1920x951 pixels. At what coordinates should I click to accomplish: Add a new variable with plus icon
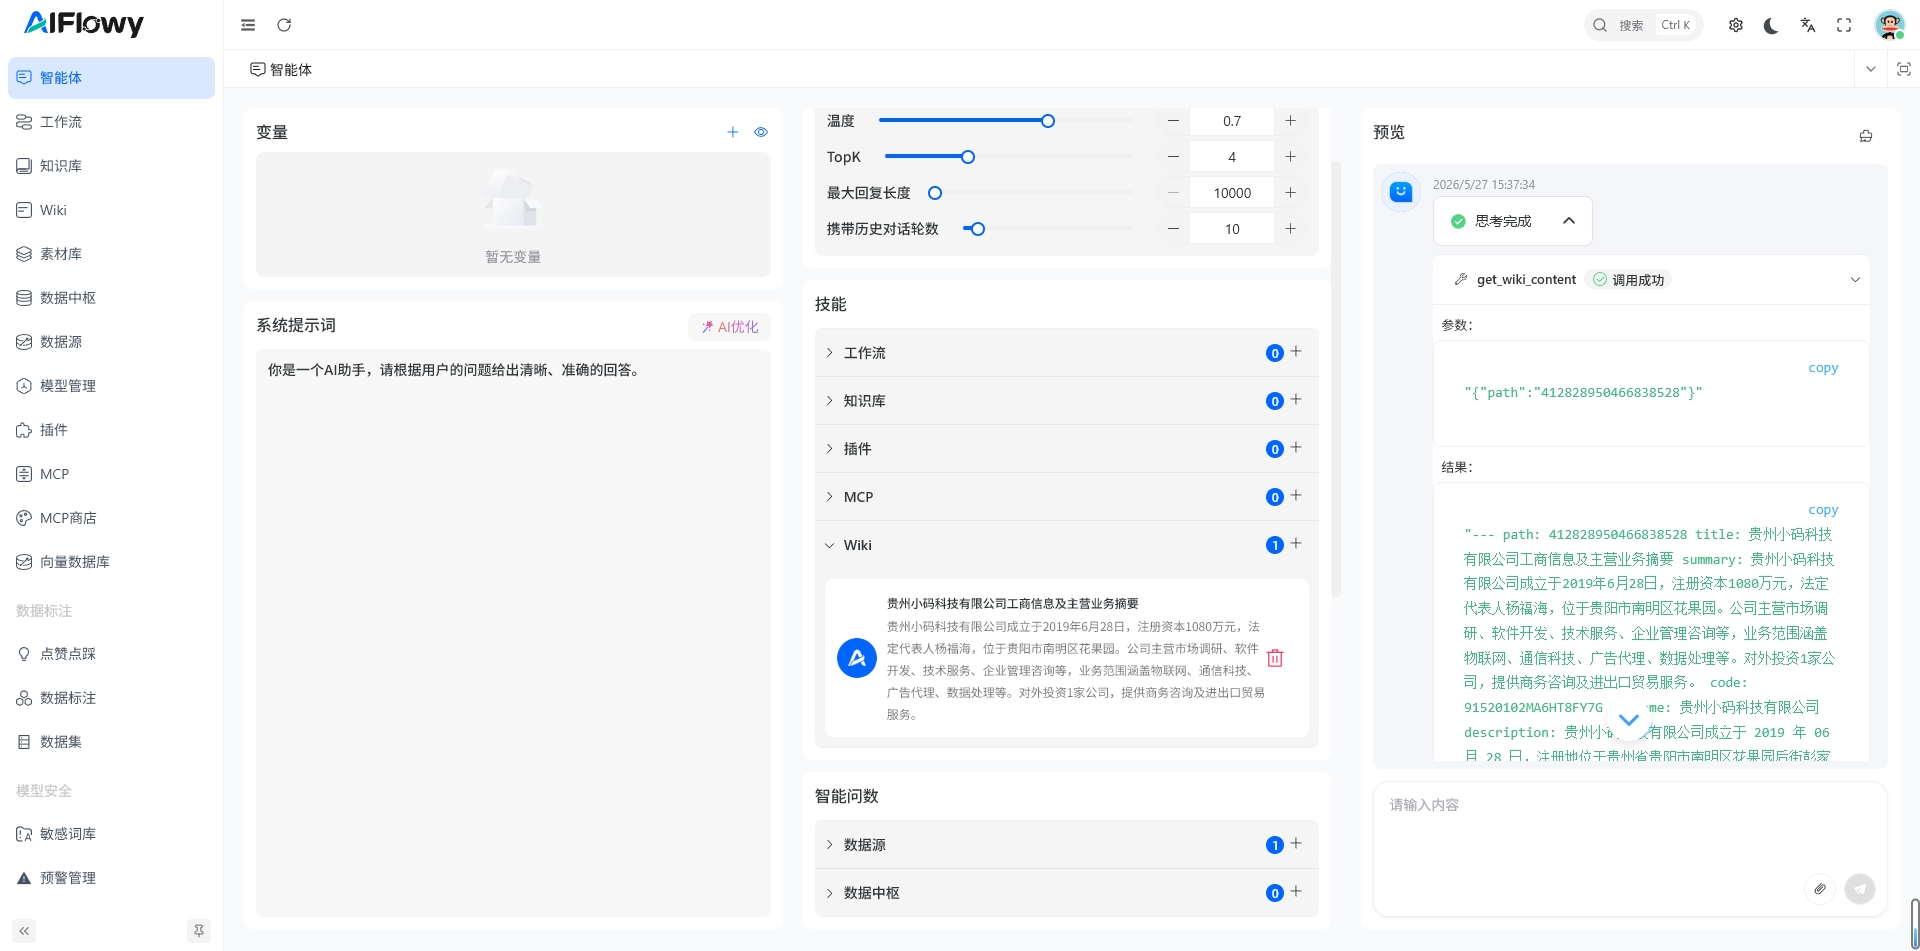(733, 132)
